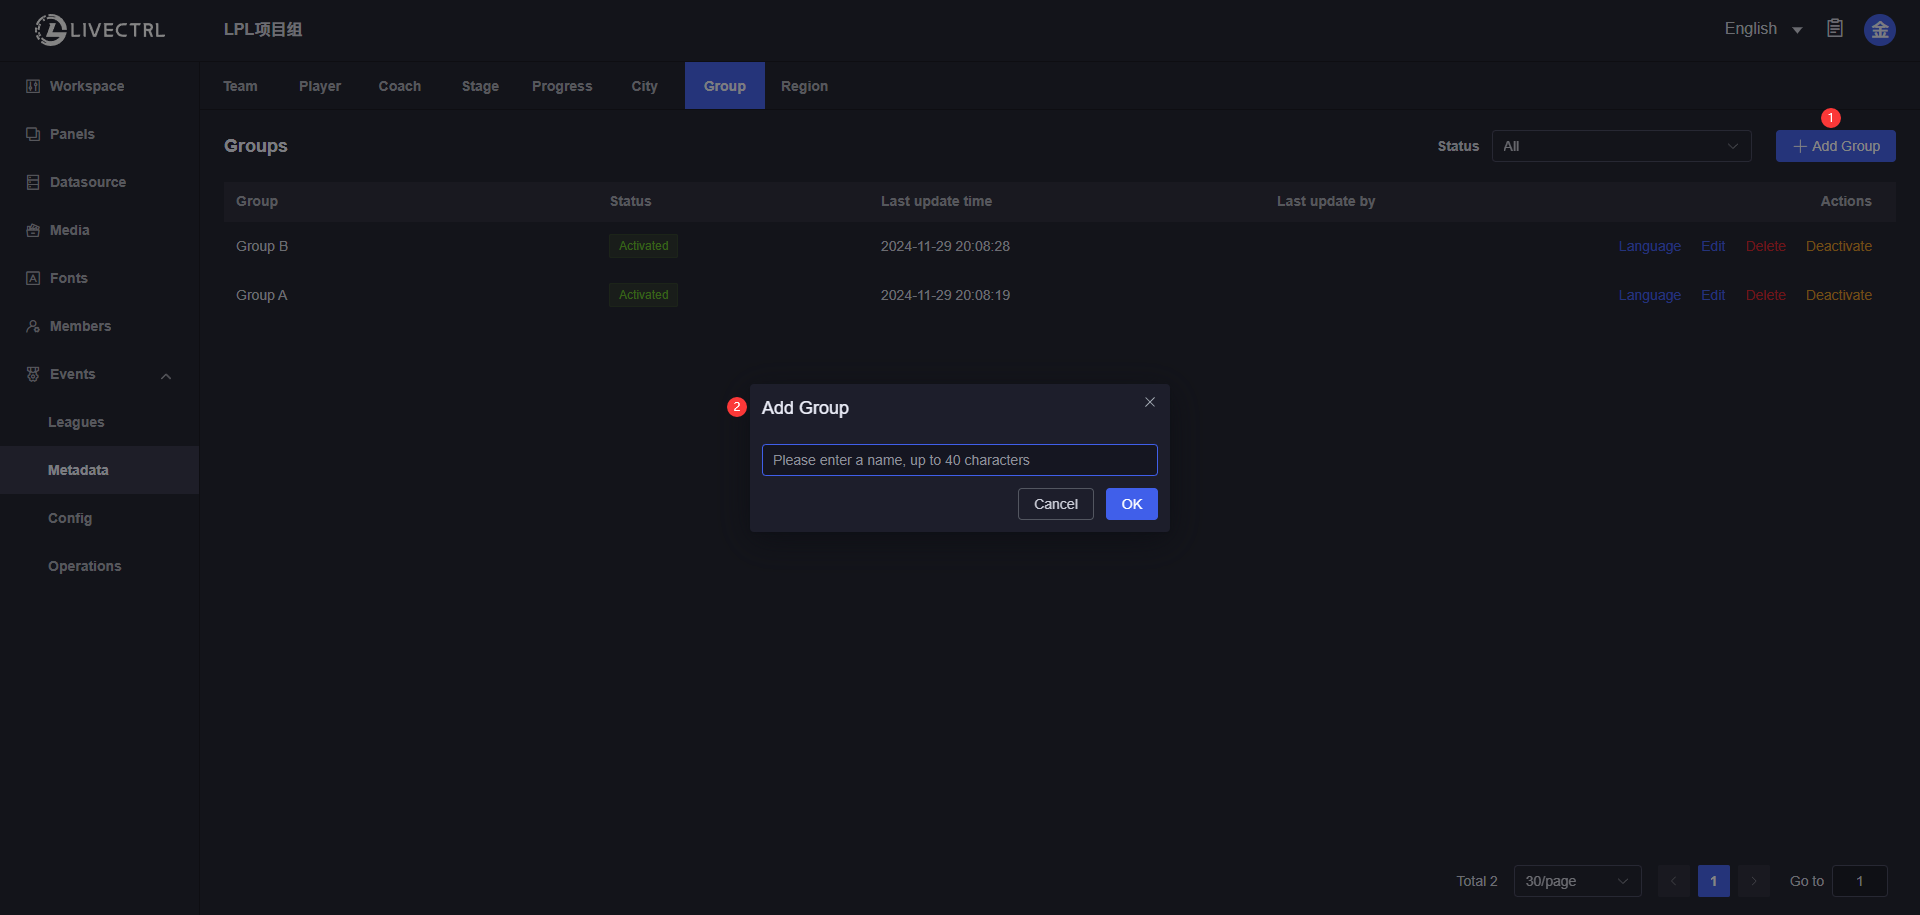The width and height of the screenshot is (1920, 915).
Task: Click the LiveCtrl logo icon
Action: coord(50,30)
